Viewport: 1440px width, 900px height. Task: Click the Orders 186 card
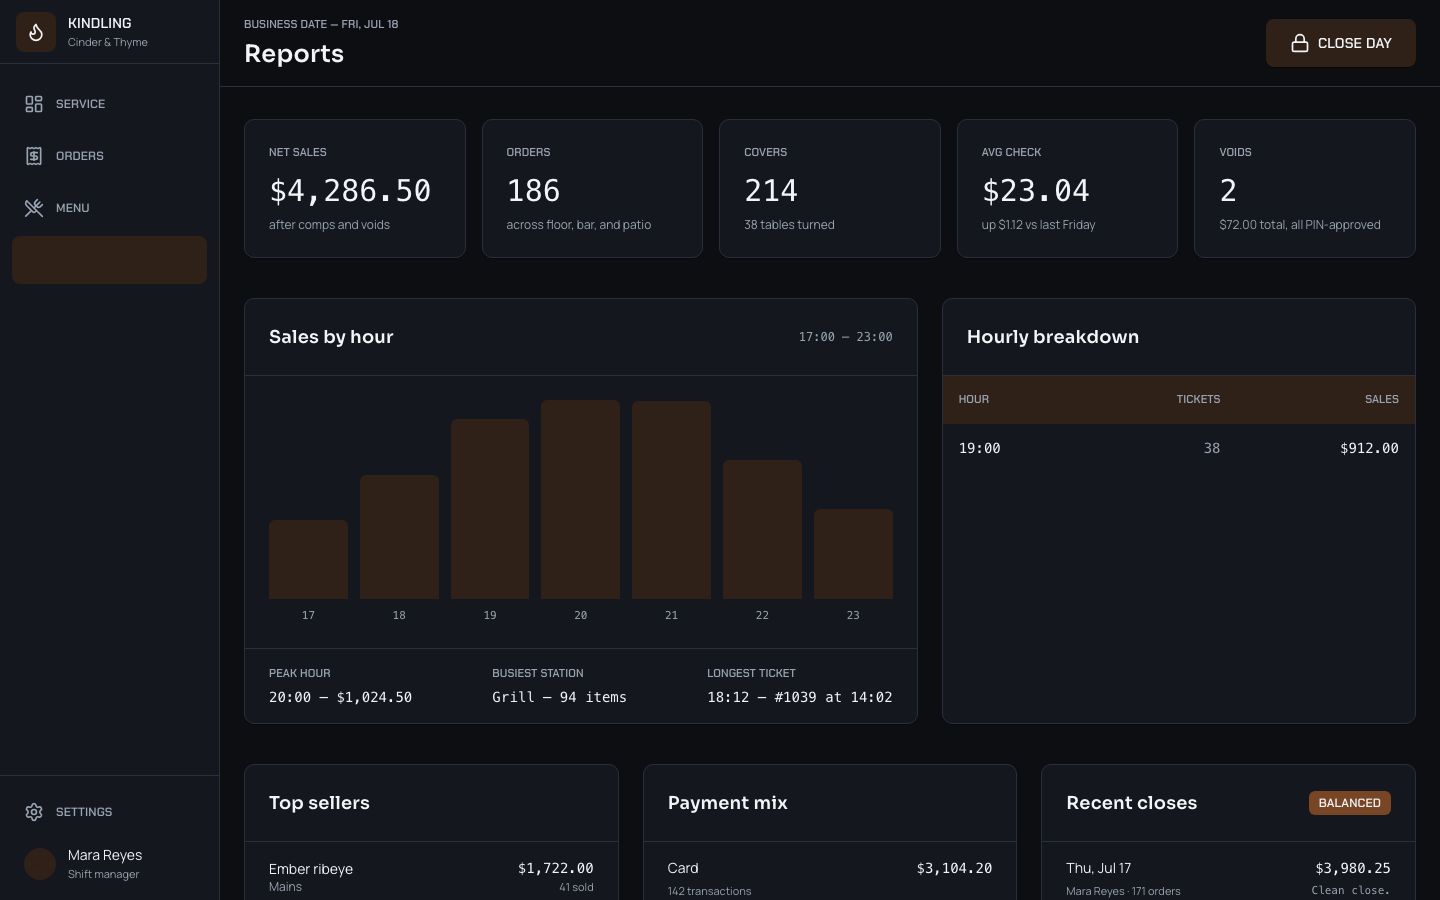pyautogui.click(x=592, y=188)
